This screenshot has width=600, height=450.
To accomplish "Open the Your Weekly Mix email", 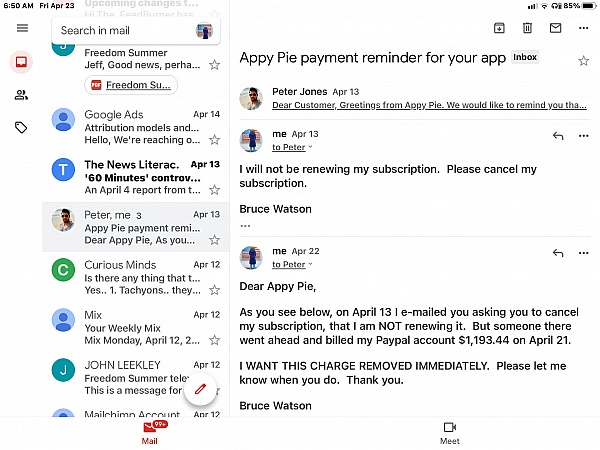I will [136, 328].
